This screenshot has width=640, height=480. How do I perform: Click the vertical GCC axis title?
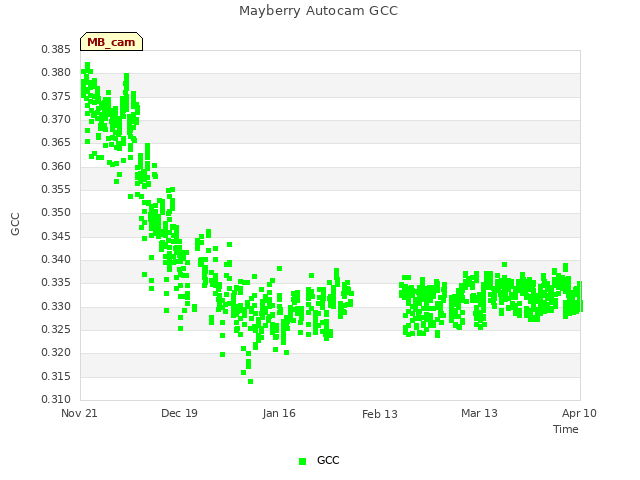[15, 224]
